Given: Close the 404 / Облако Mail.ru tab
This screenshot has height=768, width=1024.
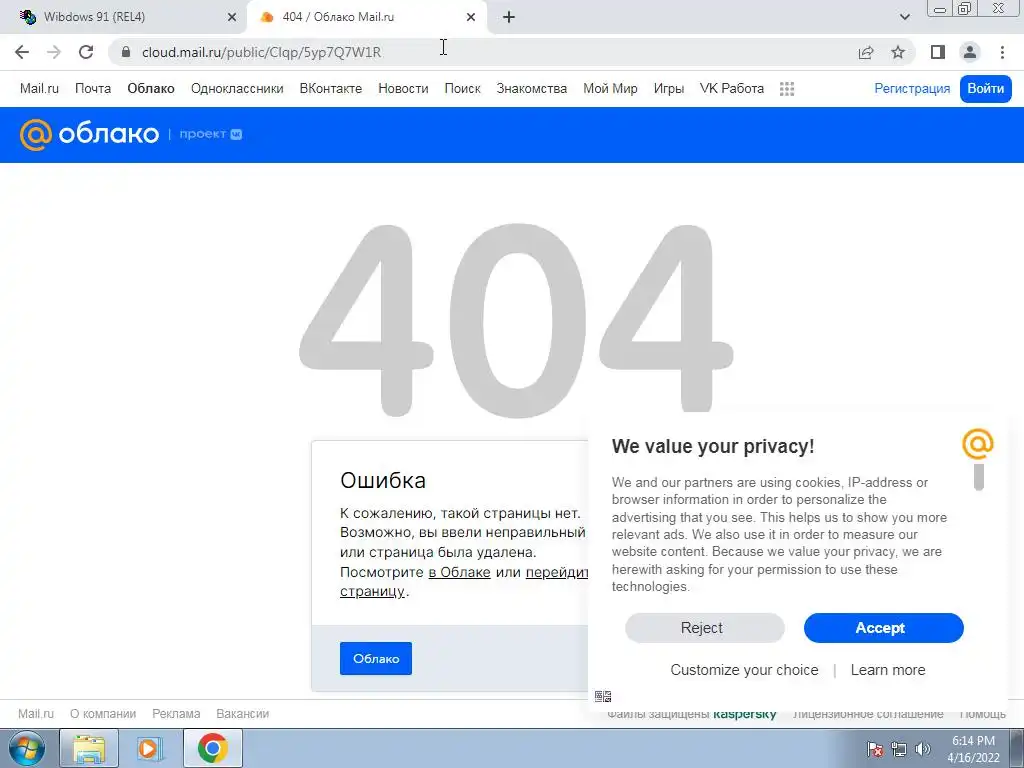Looking at the screenshot, I should 471,18.
